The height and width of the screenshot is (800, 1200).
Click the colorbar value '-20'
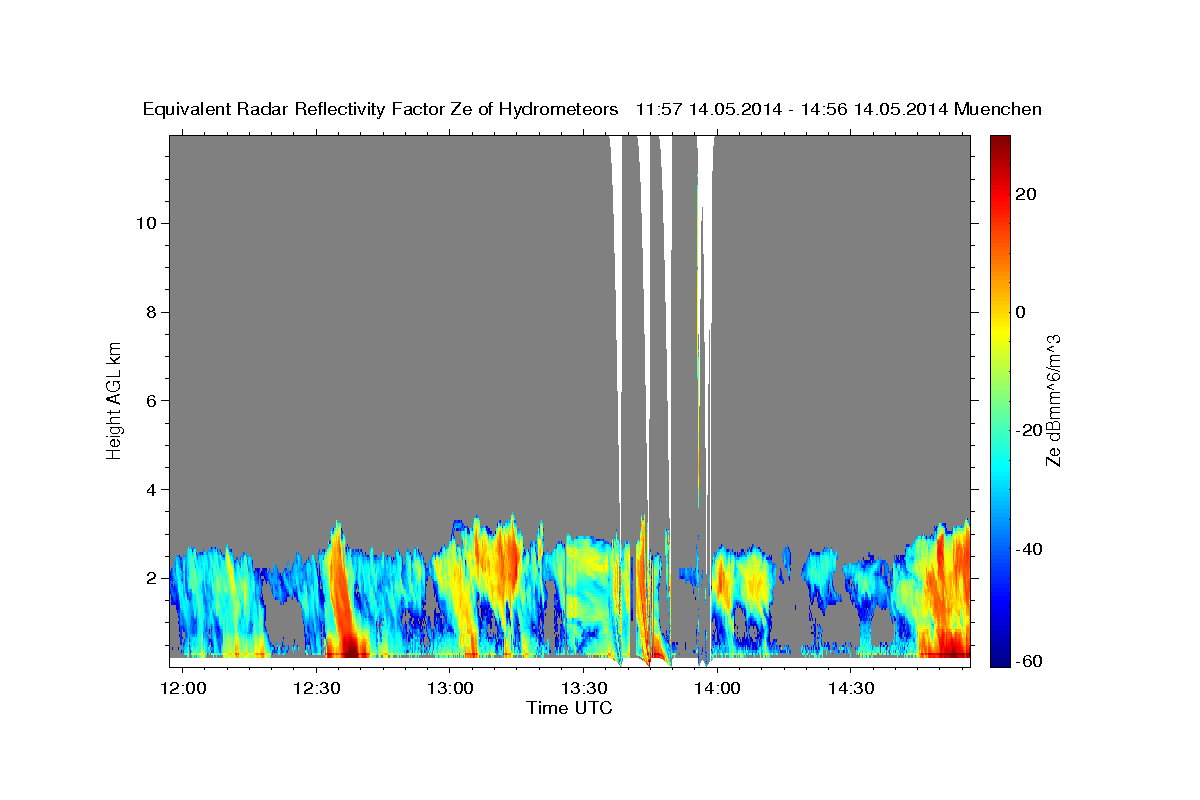1029,430
